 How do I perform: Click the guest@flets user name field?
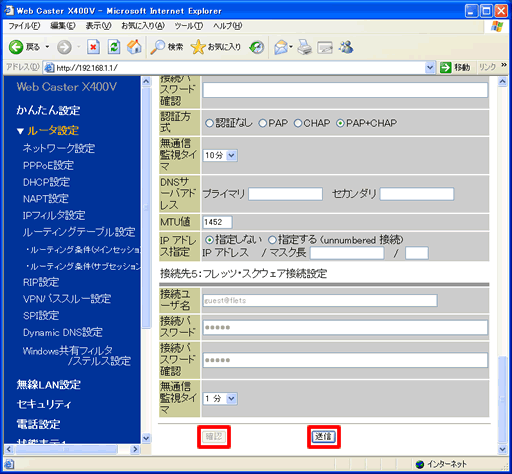pyautogui.click(x=320, y=301)
